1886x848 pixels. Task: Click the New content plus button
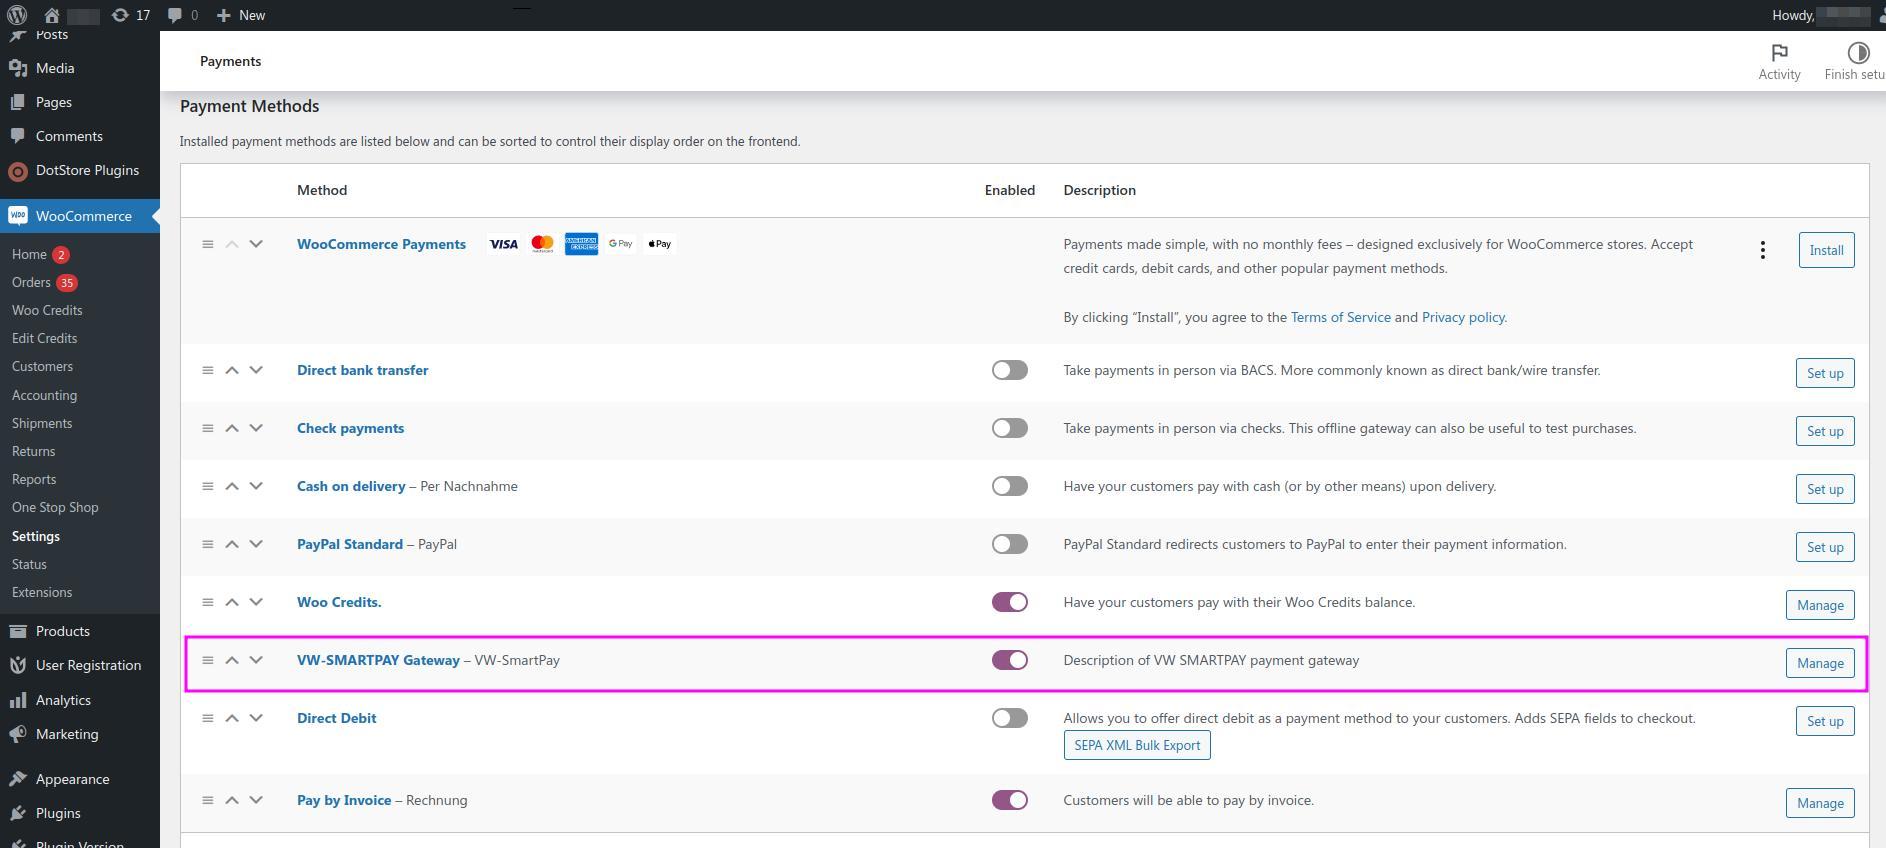click(241, 15)
